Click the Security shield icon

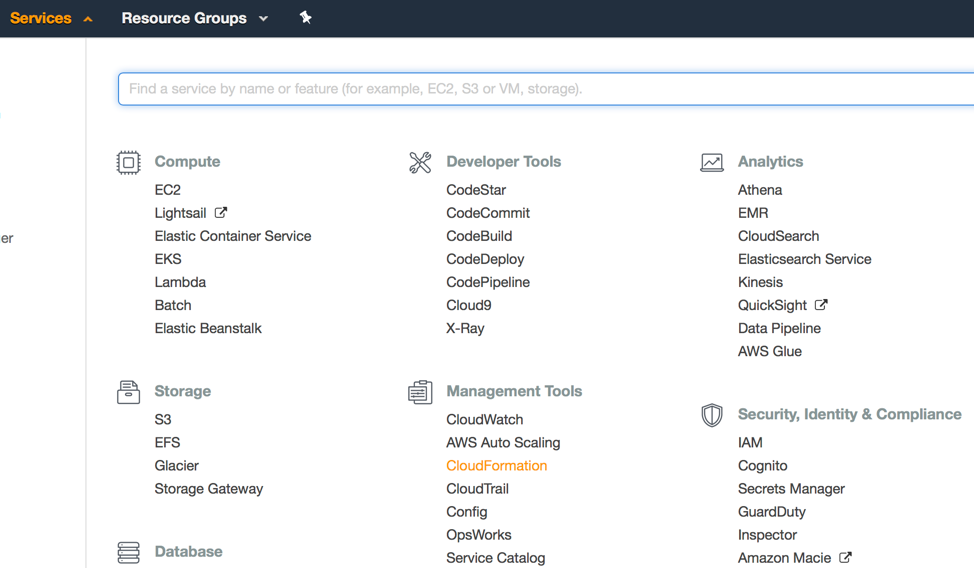(x=711, y=415)
